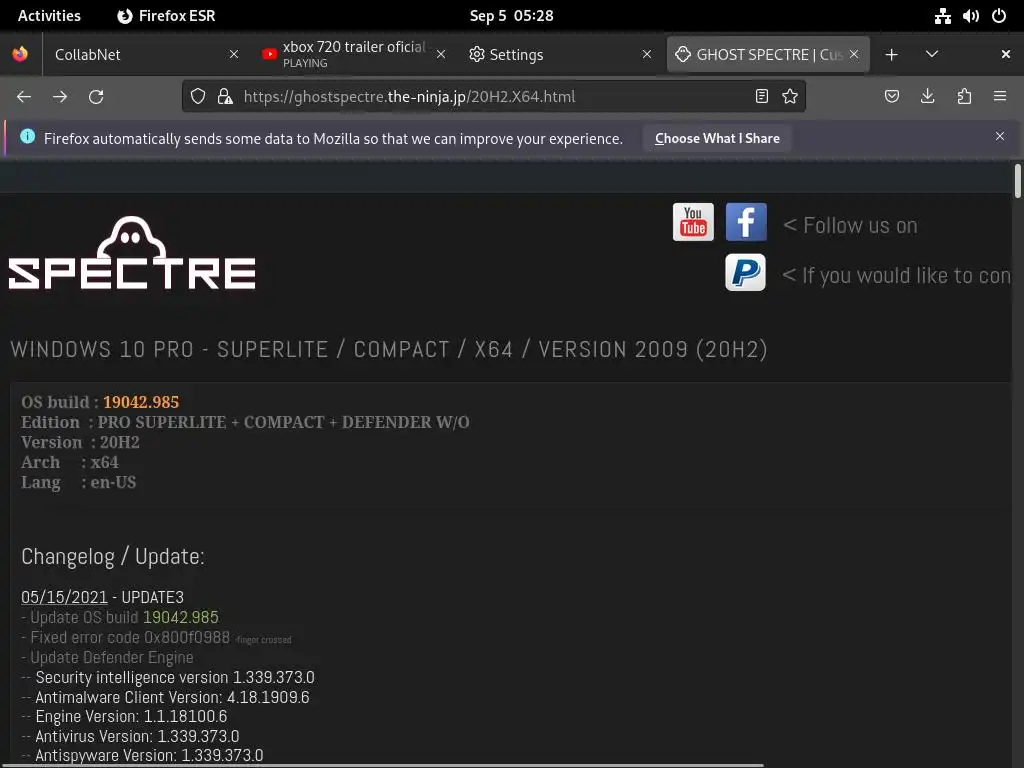Open tracking protection shield icon
The width and height of the screenshot is (1024, 768).
coord(198,97)
